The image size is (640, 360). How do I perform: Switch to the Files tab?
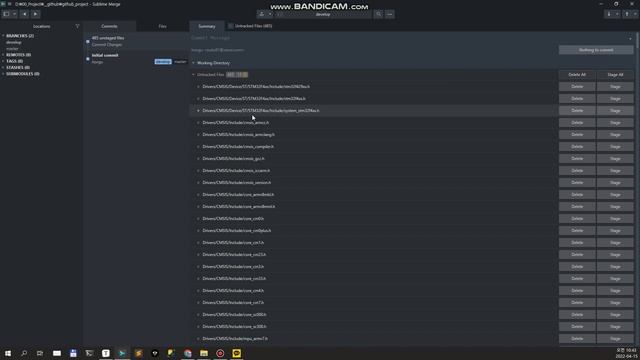[x=162, y=26]
